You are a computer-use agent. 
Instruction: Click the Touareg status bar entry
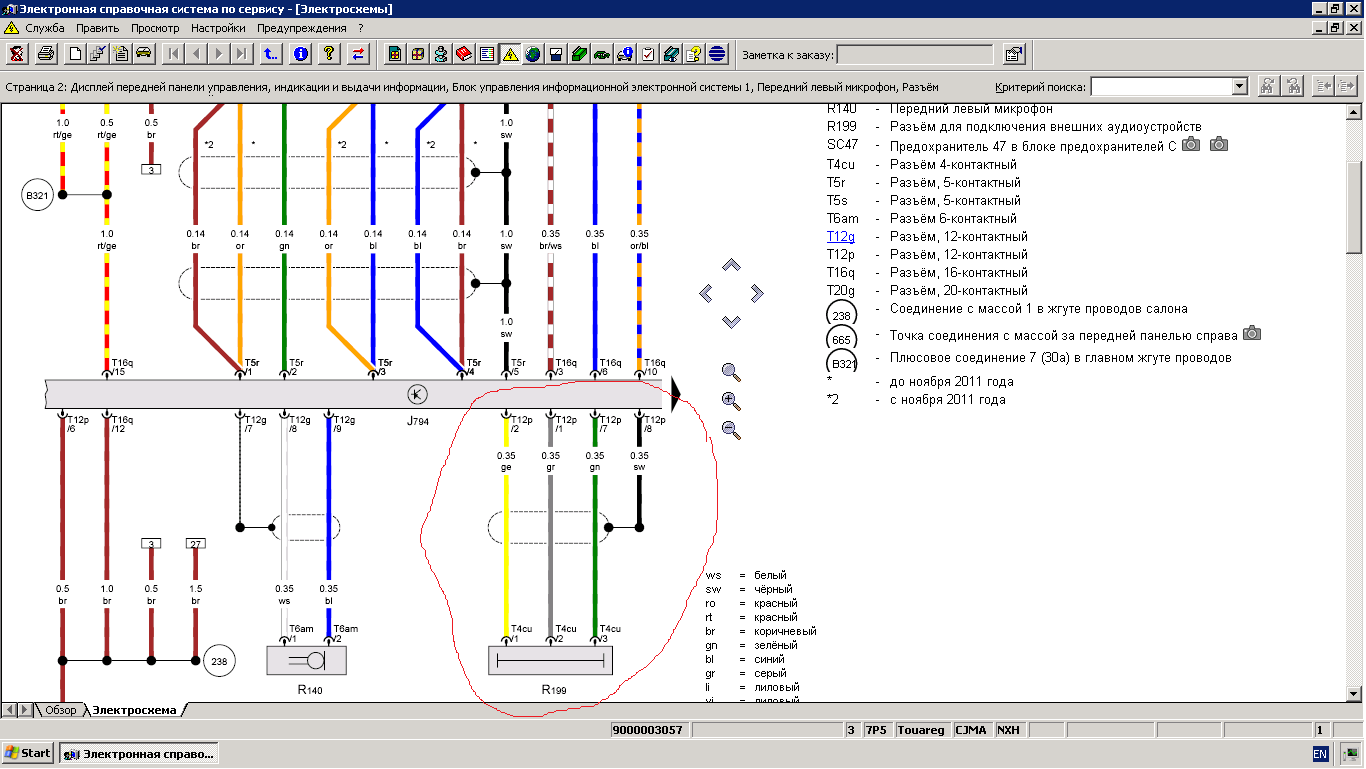coord(921,730)
